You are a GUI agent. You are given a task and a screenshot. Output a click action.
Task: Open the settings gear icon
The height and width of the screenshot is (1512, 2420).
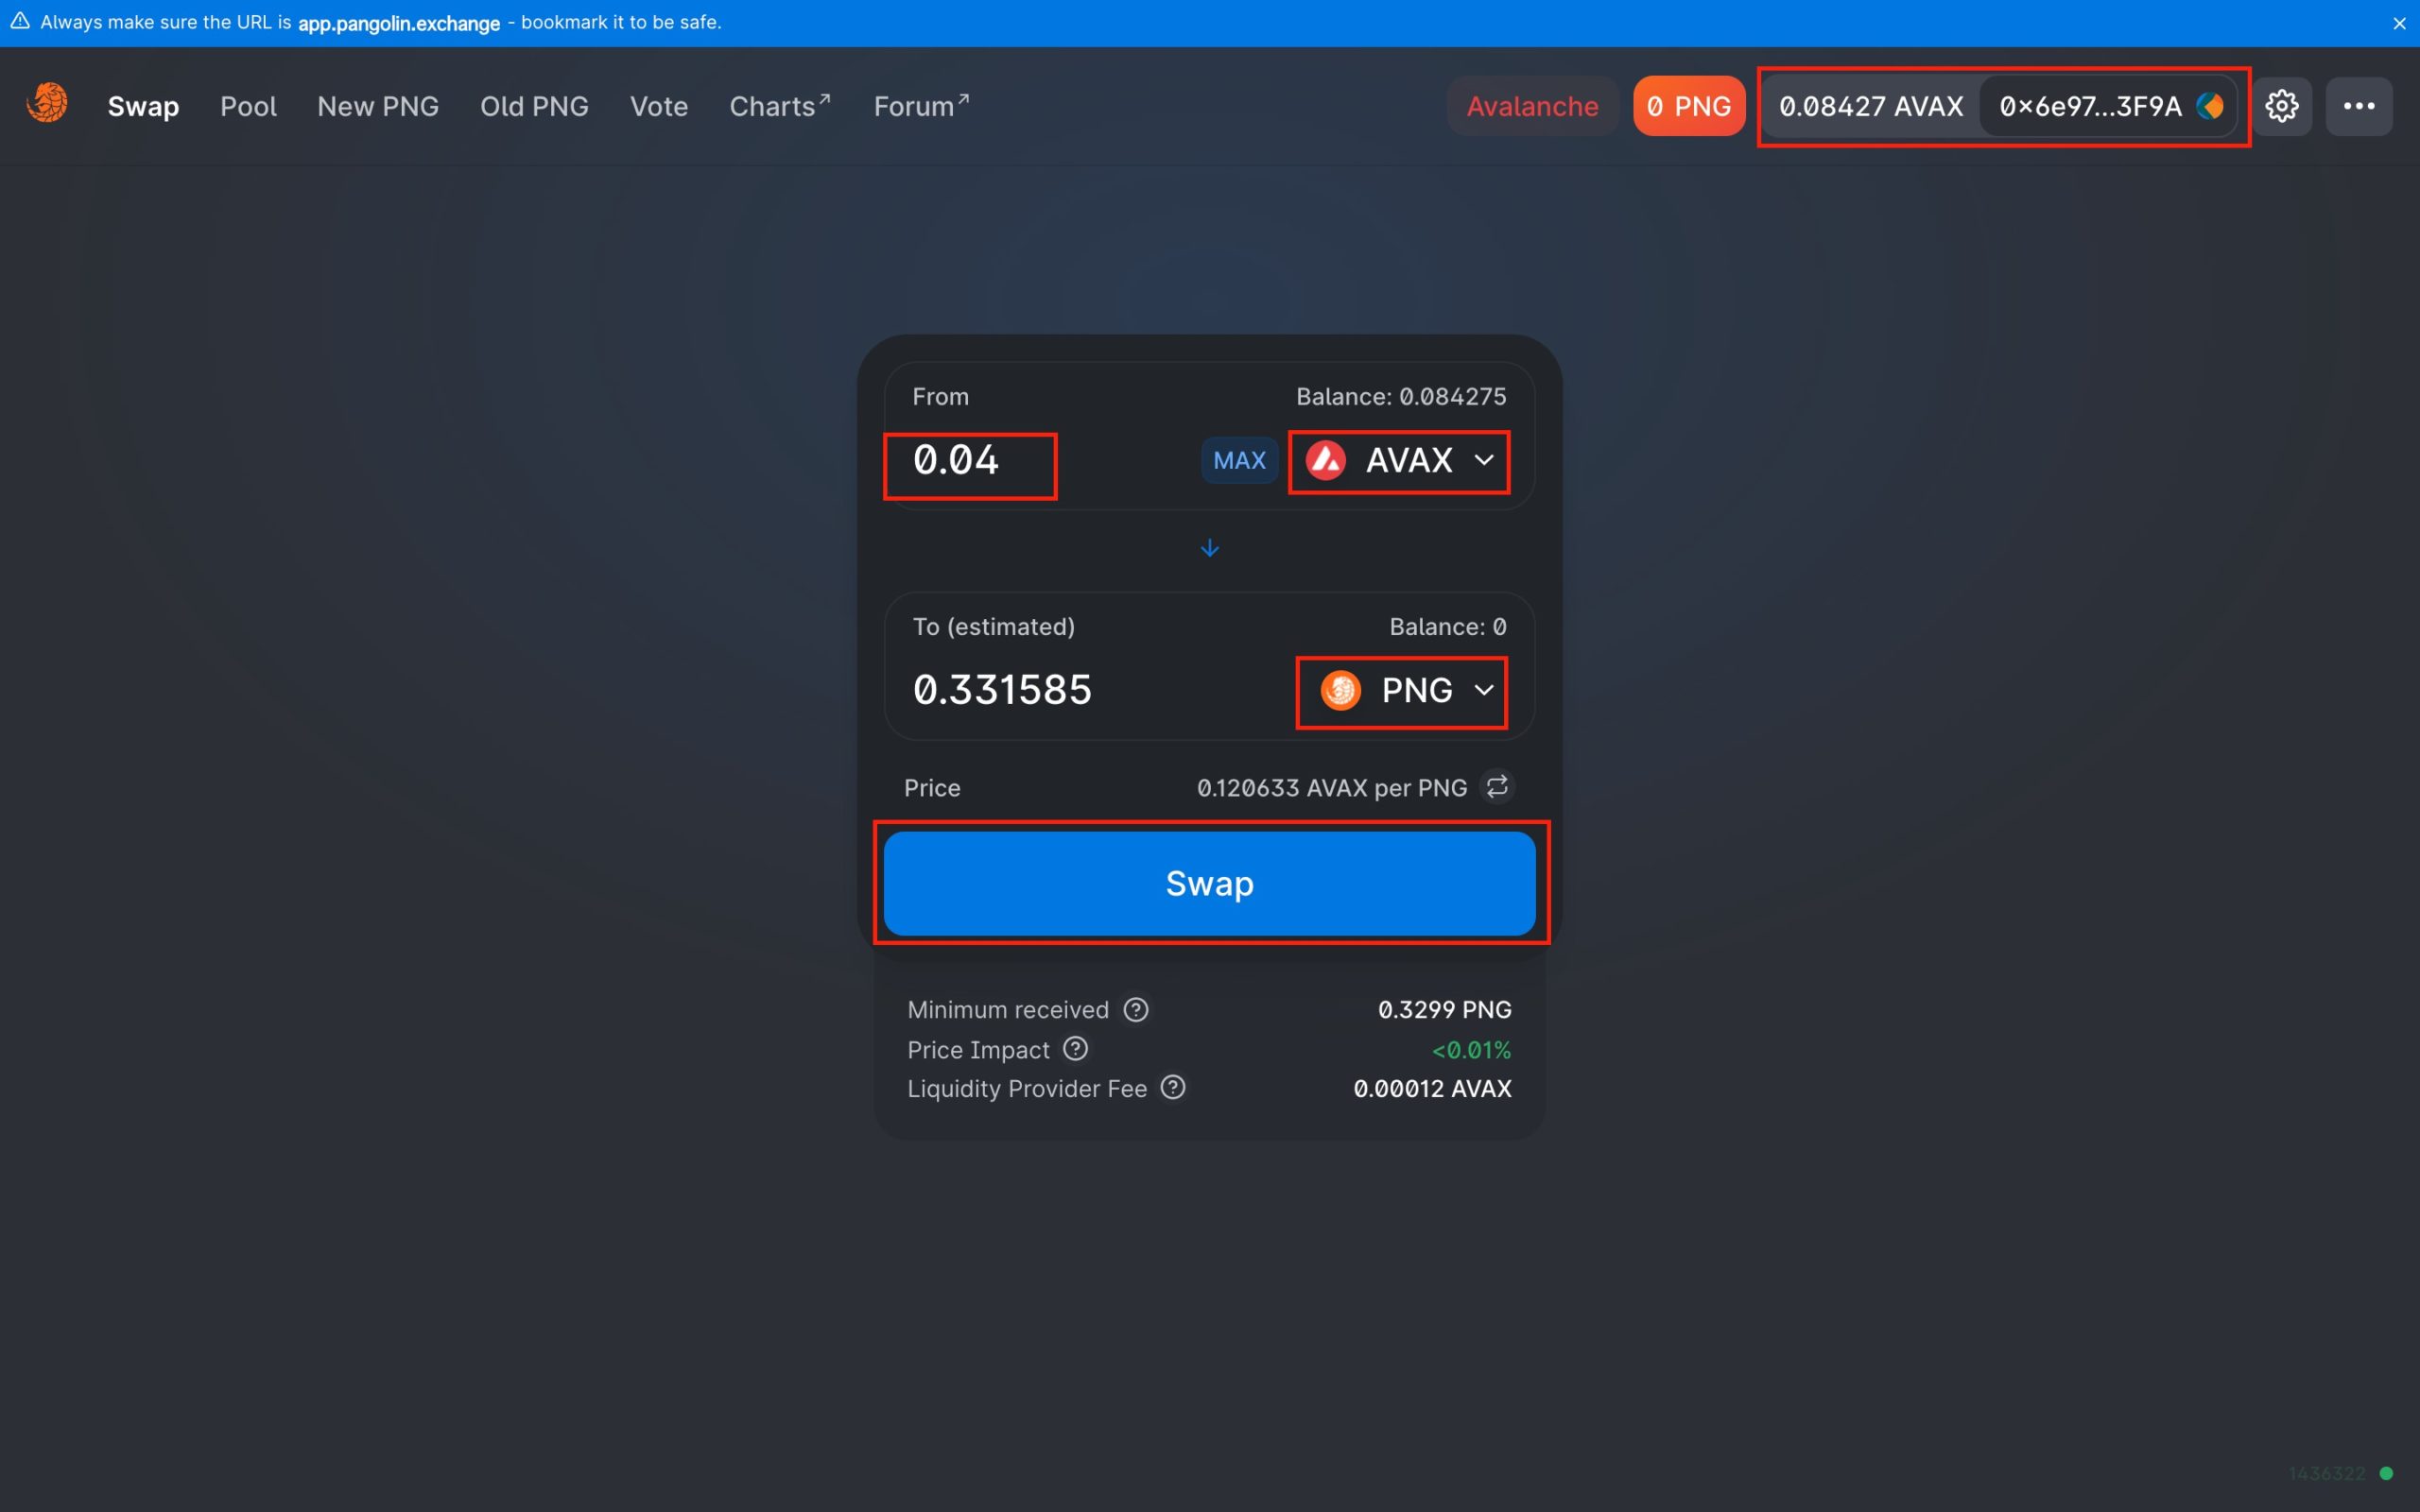tap(2281, 106)
